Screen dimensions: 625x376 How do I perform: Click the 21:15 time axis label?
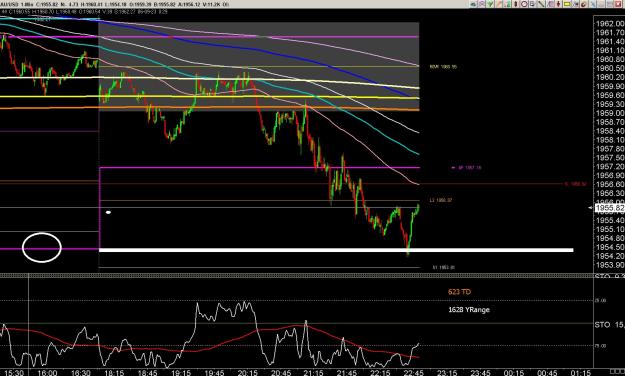(314, 372)
